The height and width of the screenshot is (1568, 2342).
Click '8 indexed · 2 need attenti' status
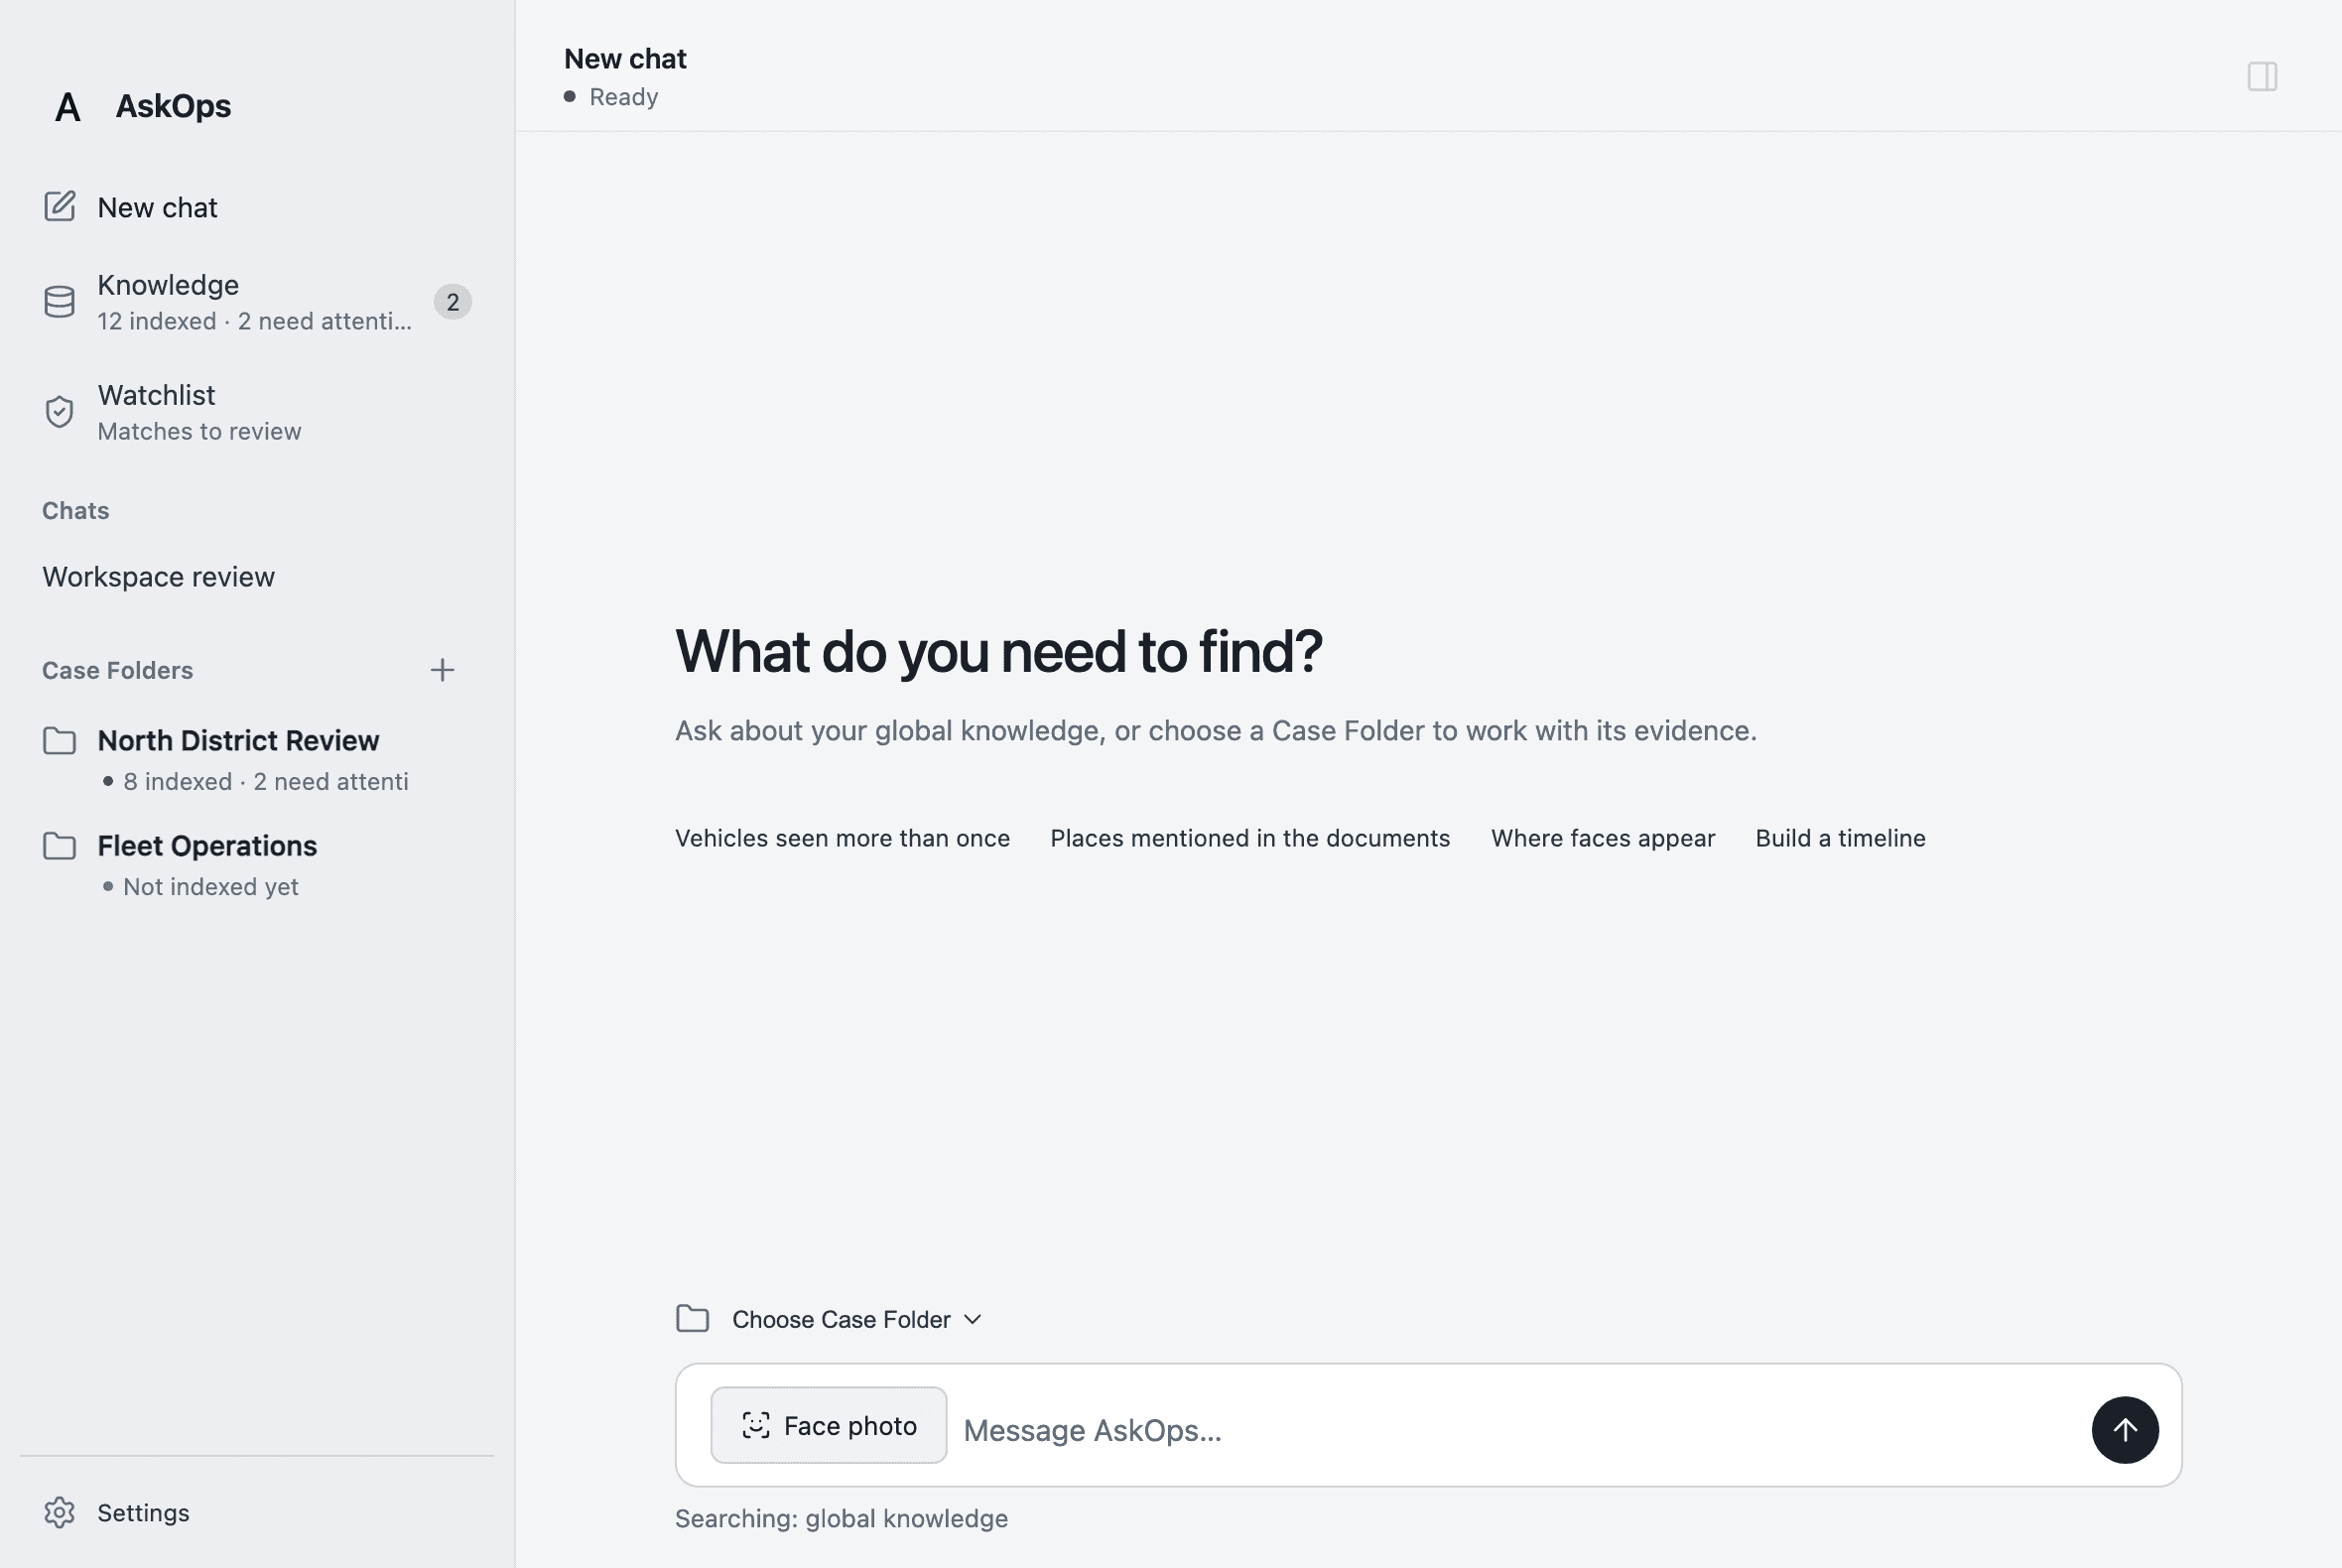(x=265, y=781)
